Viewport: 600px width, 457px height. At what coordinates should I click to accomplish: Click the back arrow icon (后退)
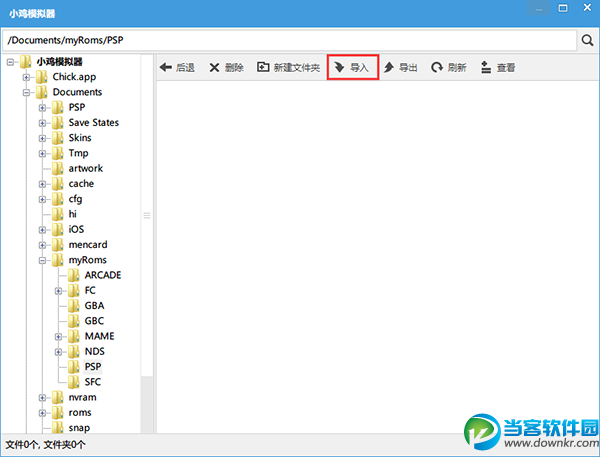166,67
